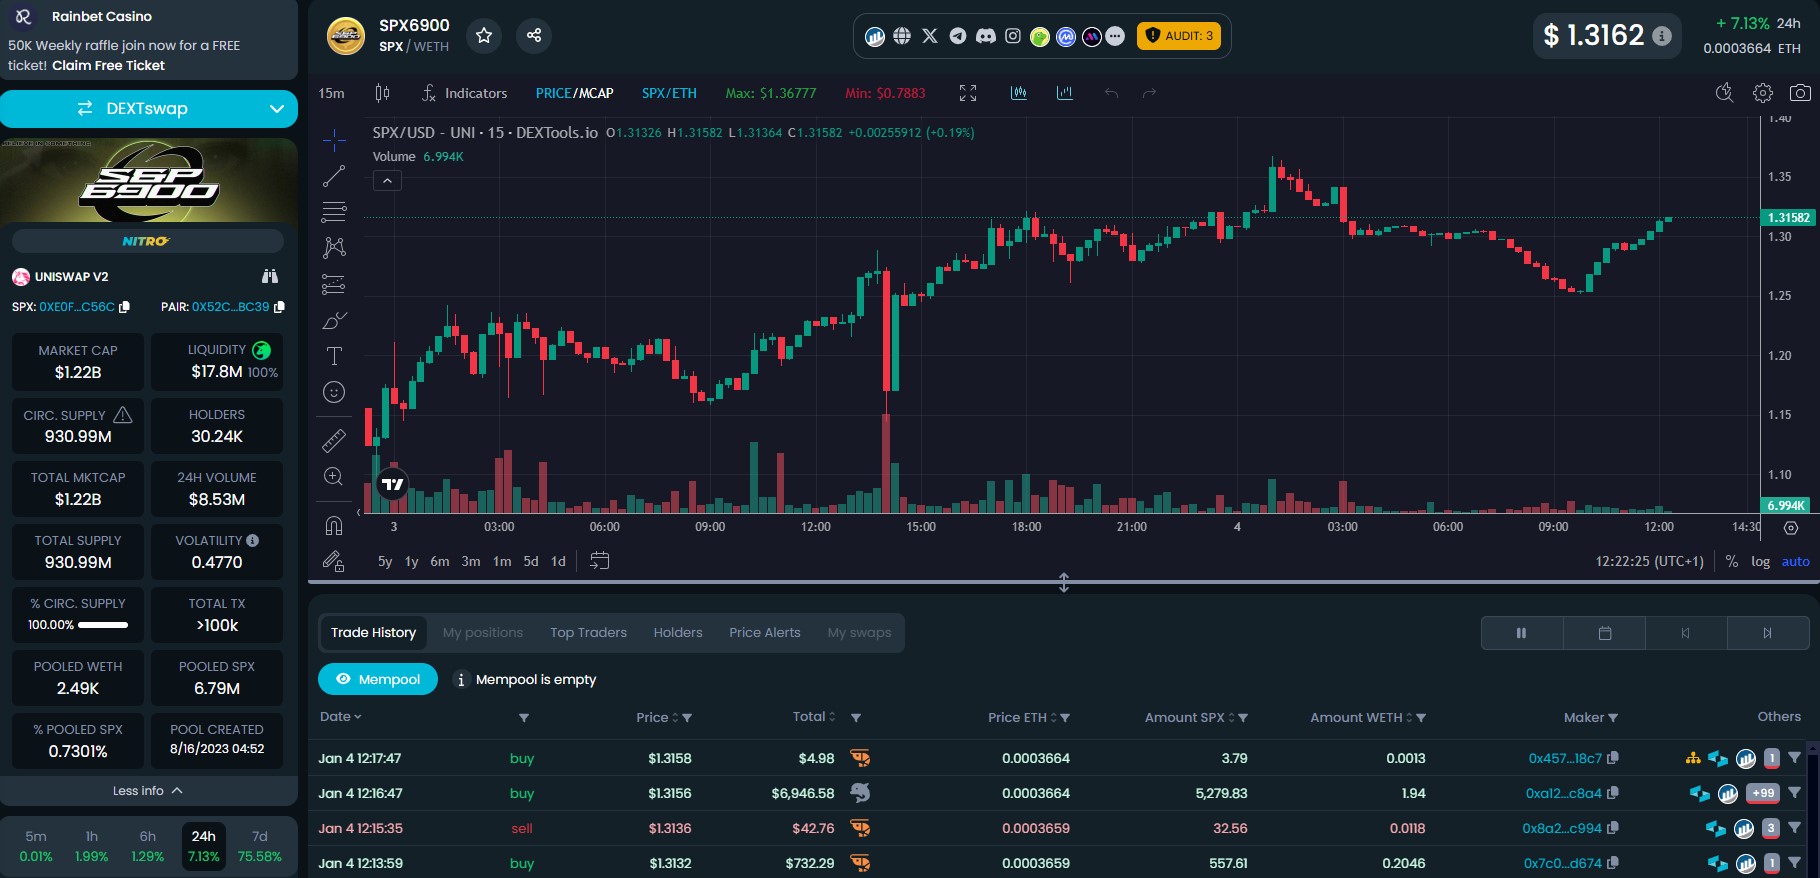Toggle PRICE/MCAP chart mode

574,93
